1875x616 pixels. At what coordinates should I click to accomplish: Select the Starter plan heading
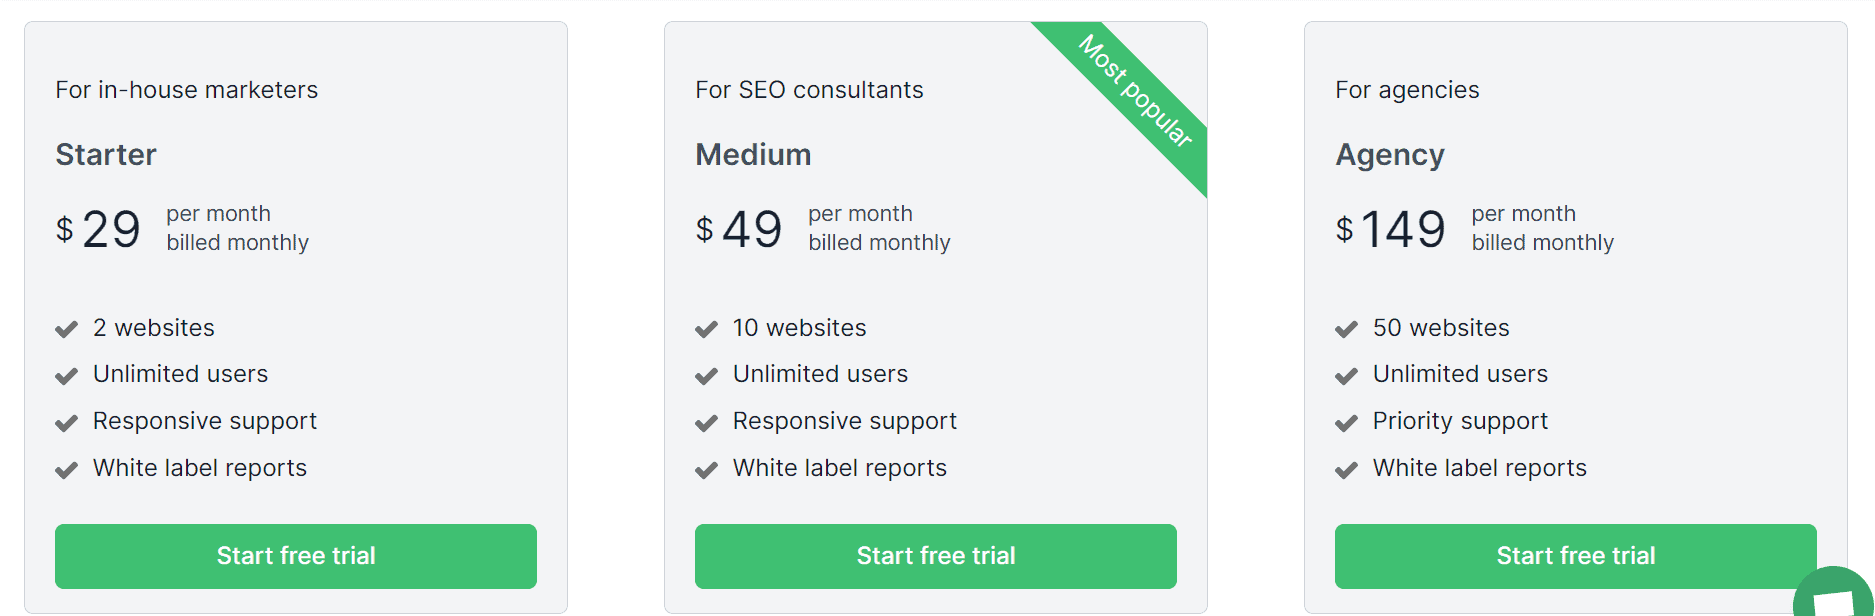106,155
